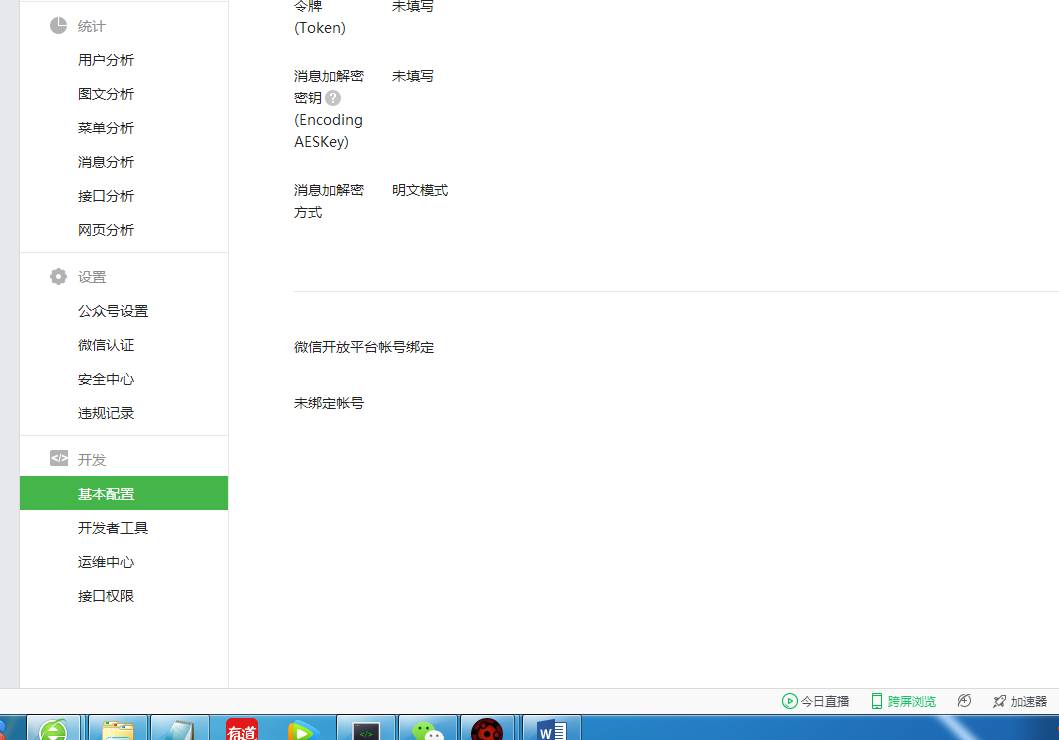Click the 开发 code icon
Viewport: 1059px width, 740px height.
pyautogui.click(x=59, y=458)
